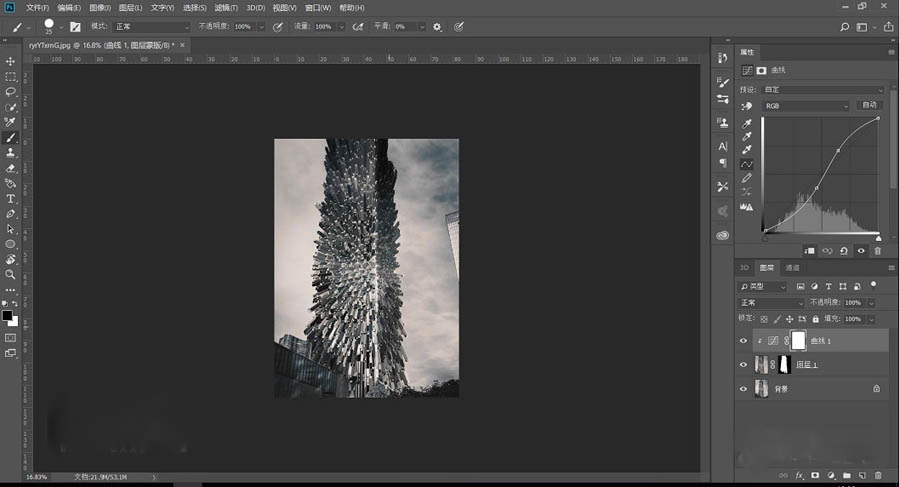Open the brush blending mode 模式 dropdown
This screenshot has height=487, width=900.
click(x=152, y=27)
